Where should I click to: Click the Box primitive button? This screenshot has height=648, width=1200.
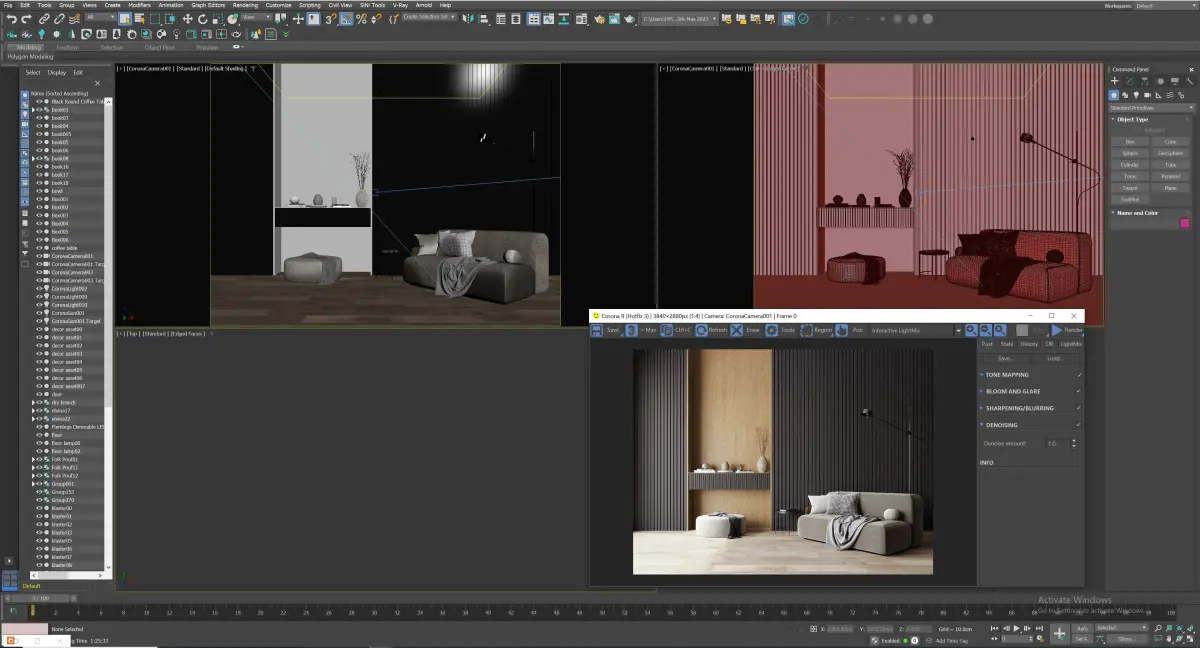coord(1130,142)
